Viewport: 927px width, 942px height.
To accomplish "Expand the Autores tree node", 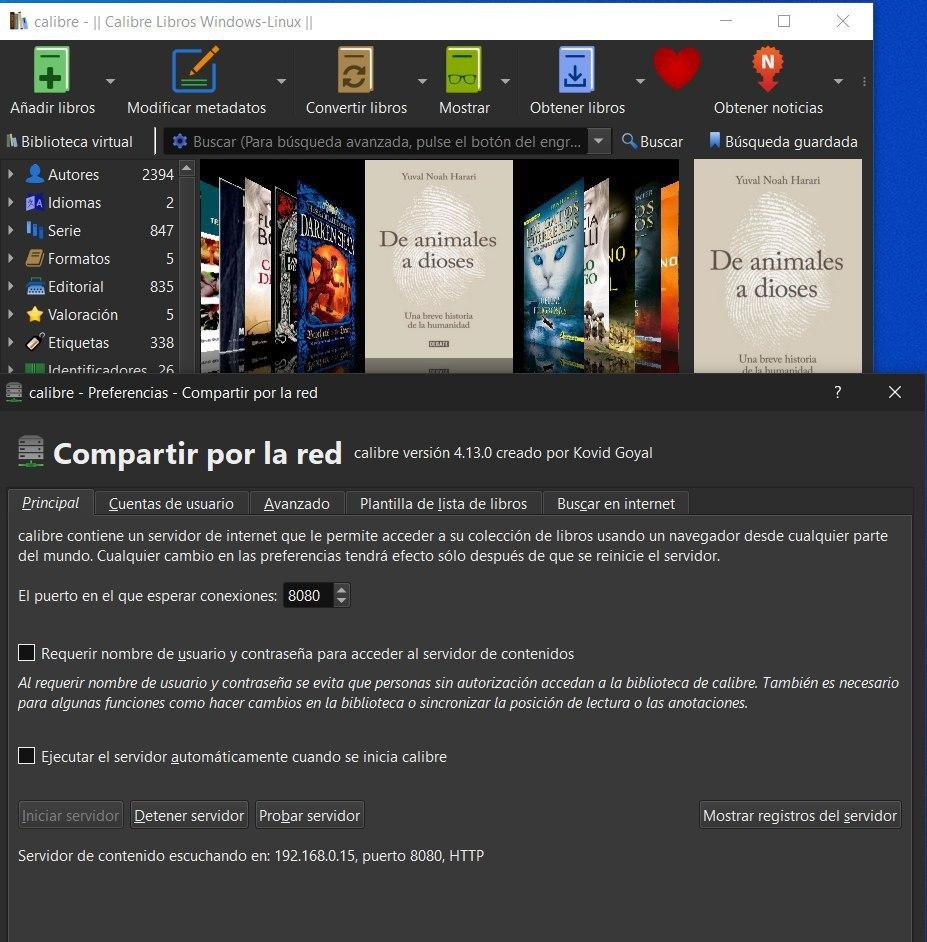I will (x=10, y=174).
